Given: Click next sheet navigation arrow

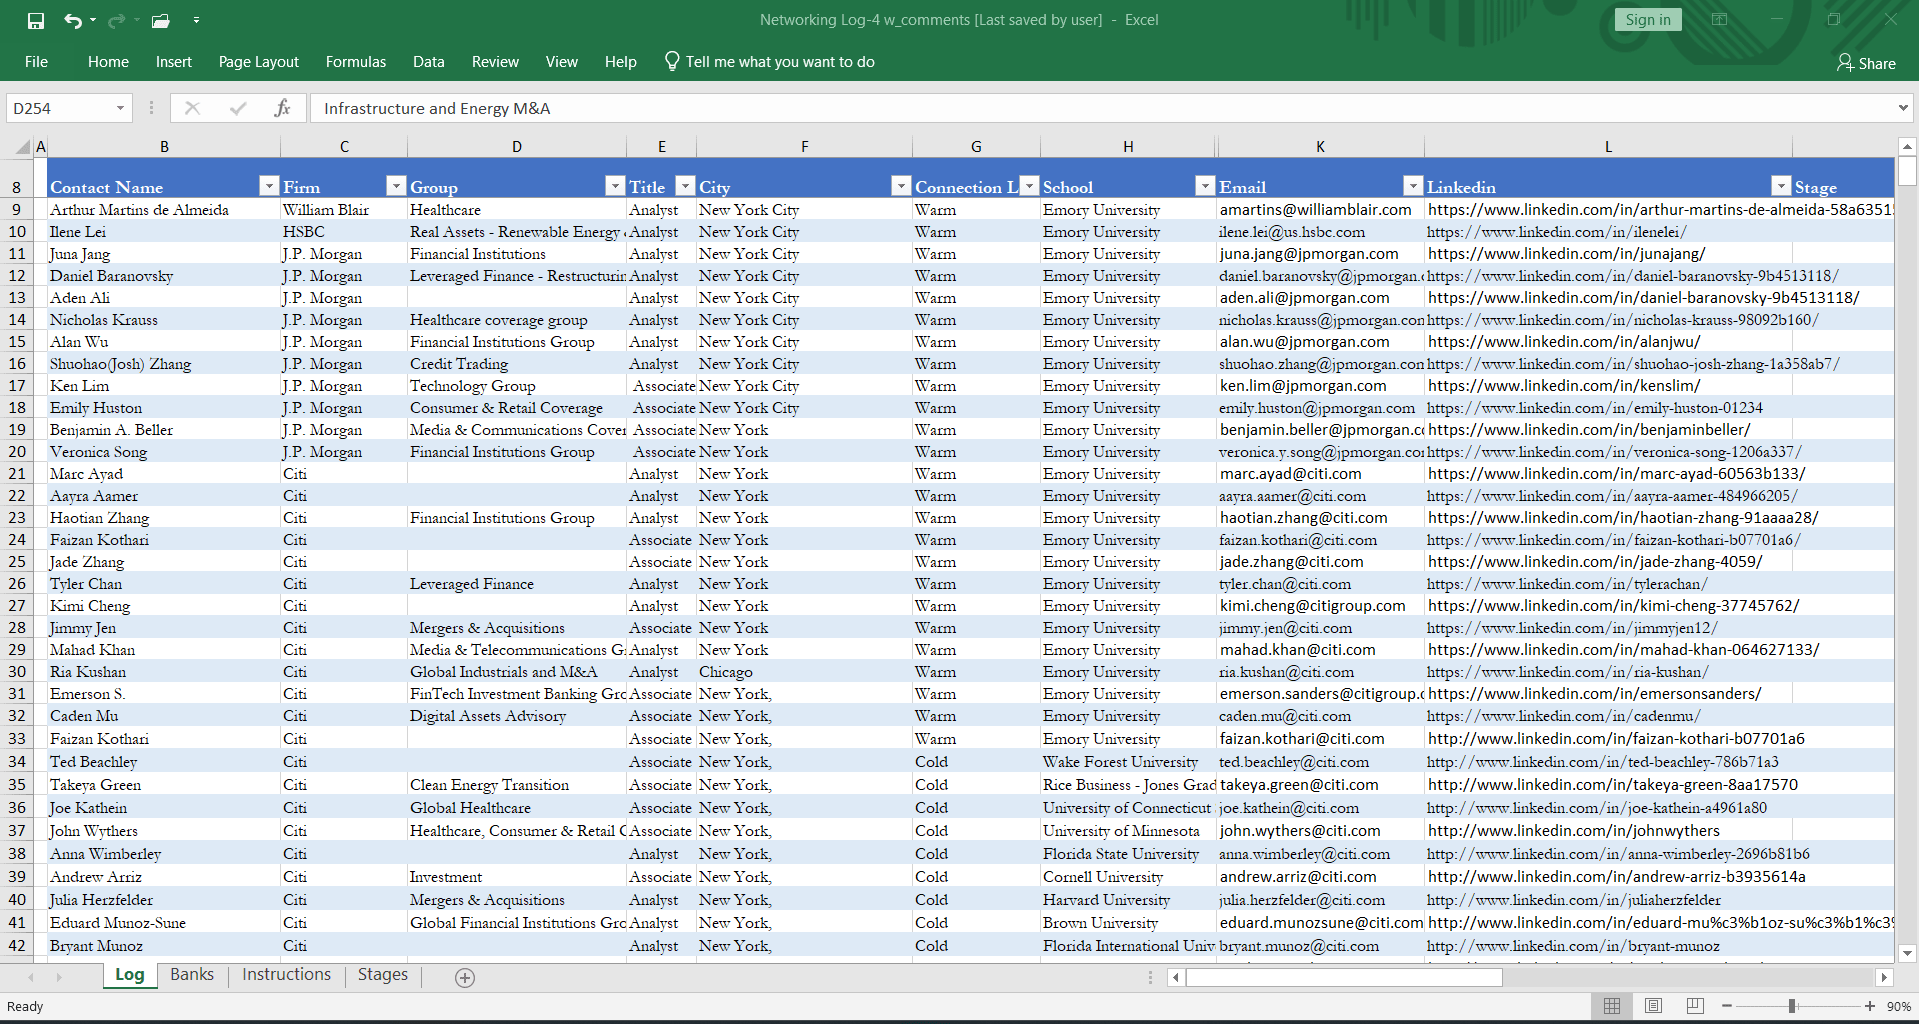Looking at the screenshot, I should (59, 977).
